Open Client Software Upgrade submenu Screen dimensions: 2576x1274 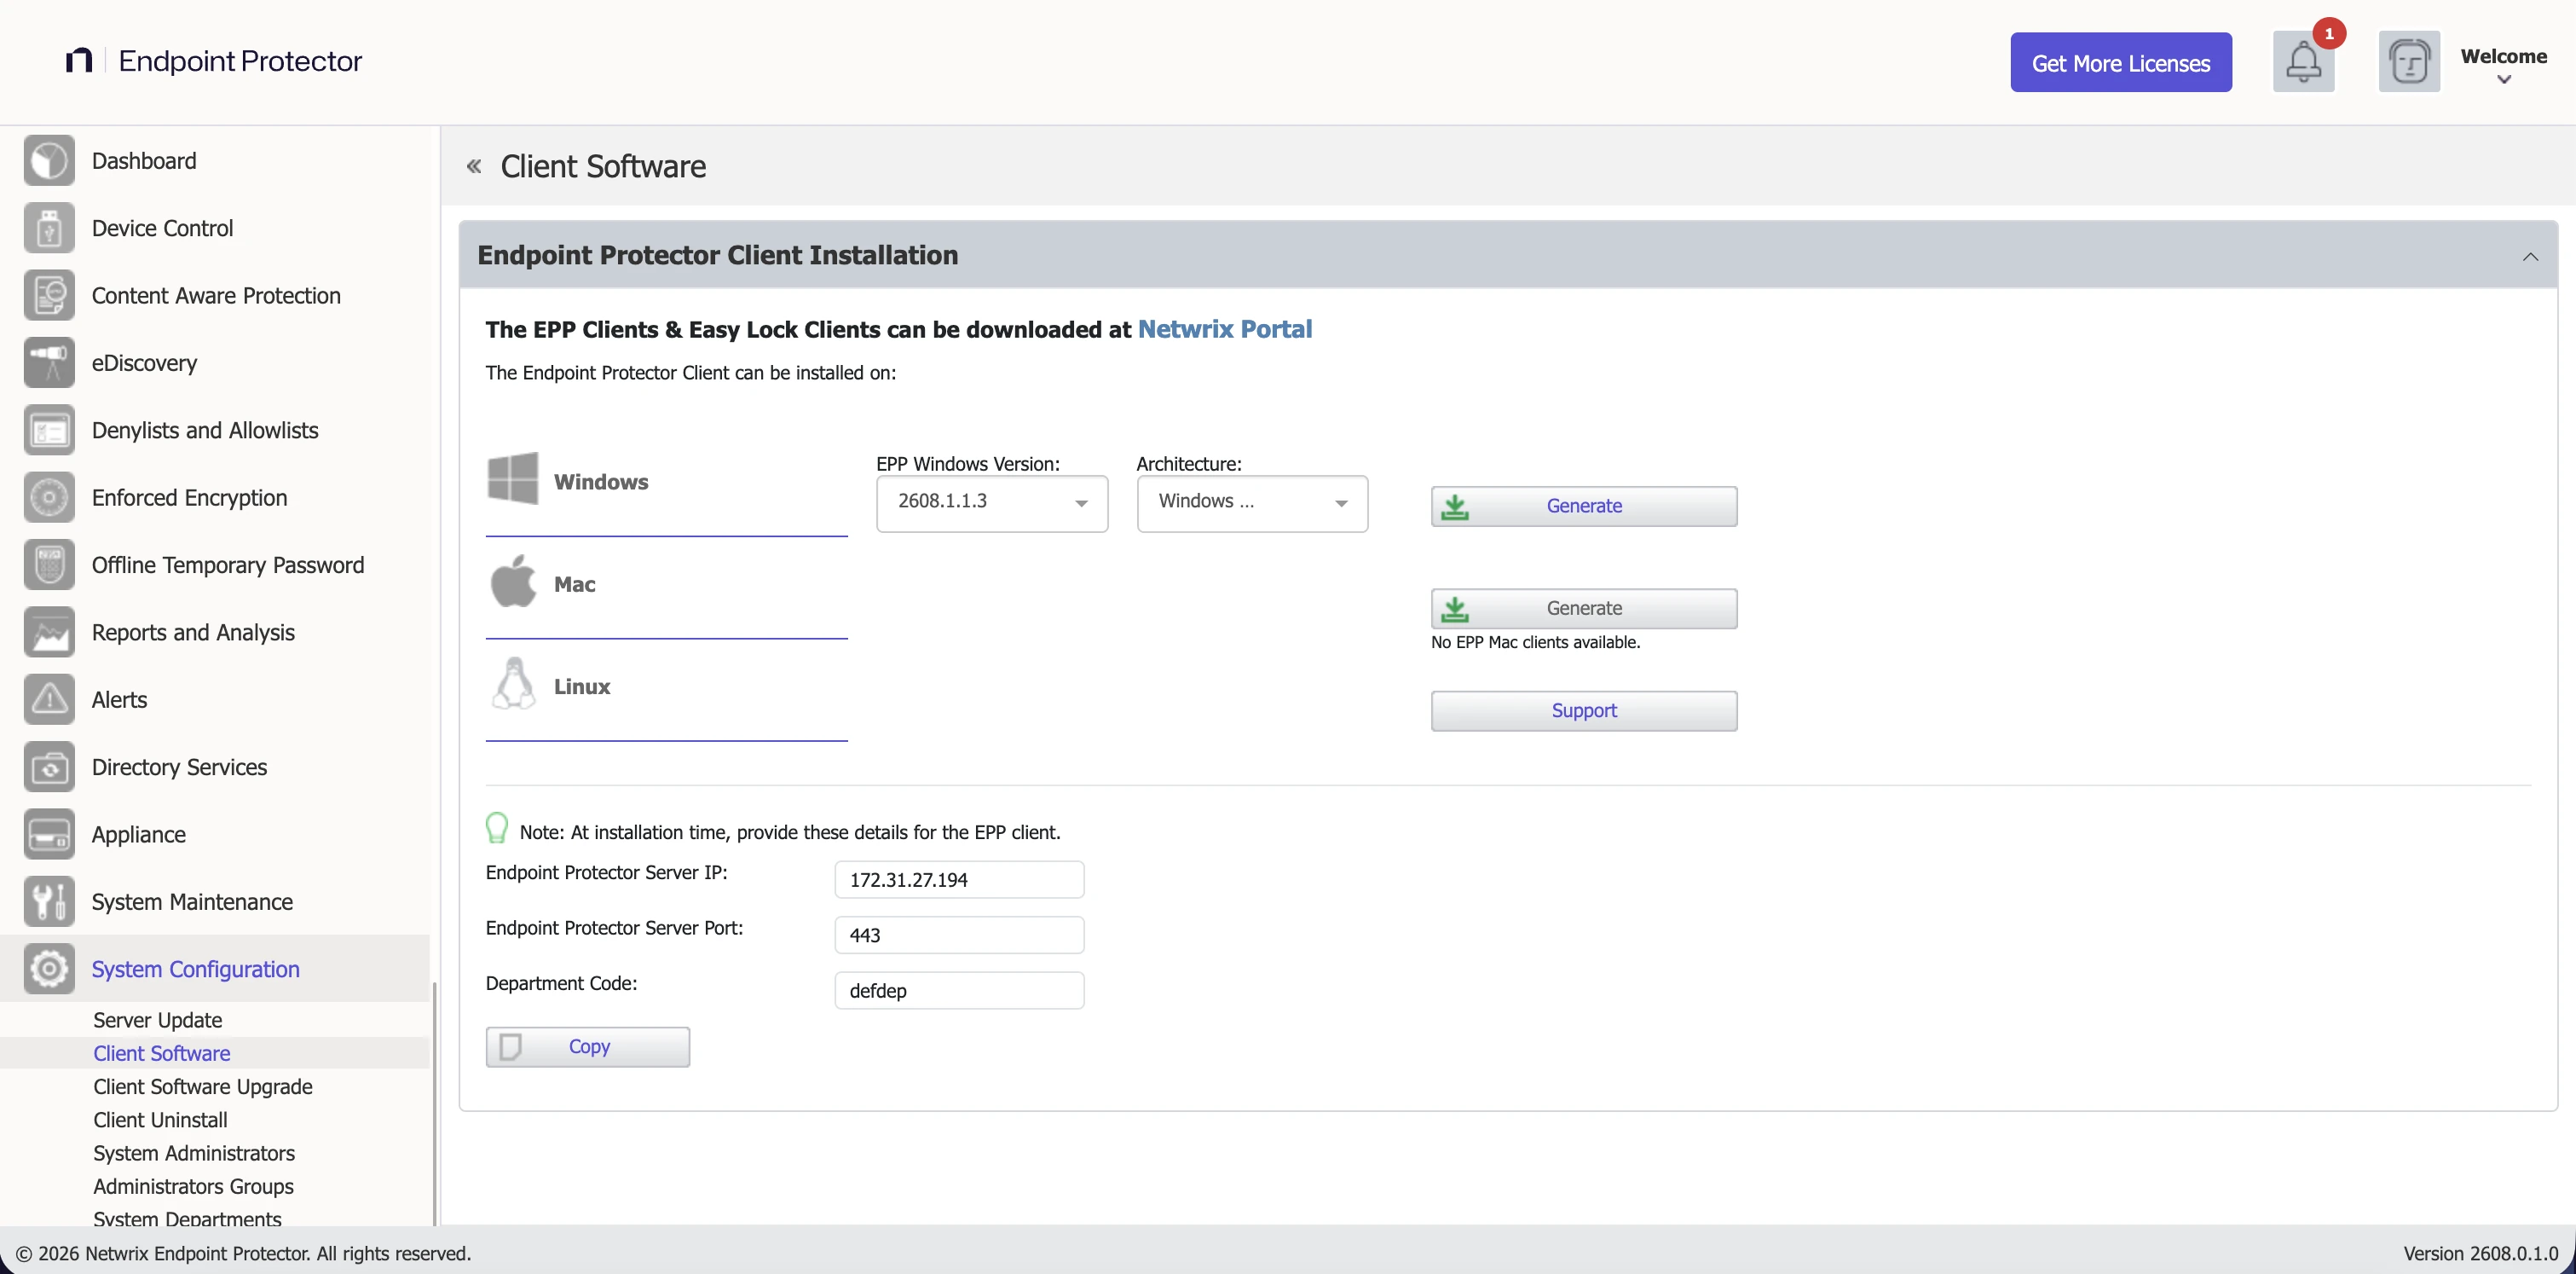(202, 1087)
